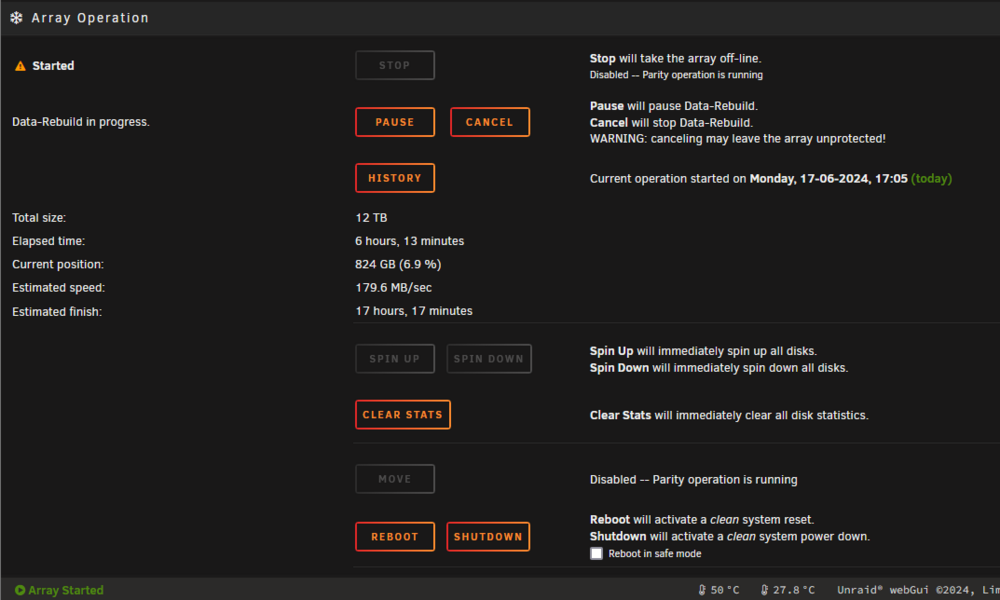Reboot the server with REBOOT button
1000x600 pixels.
click(x=395, y=537)
